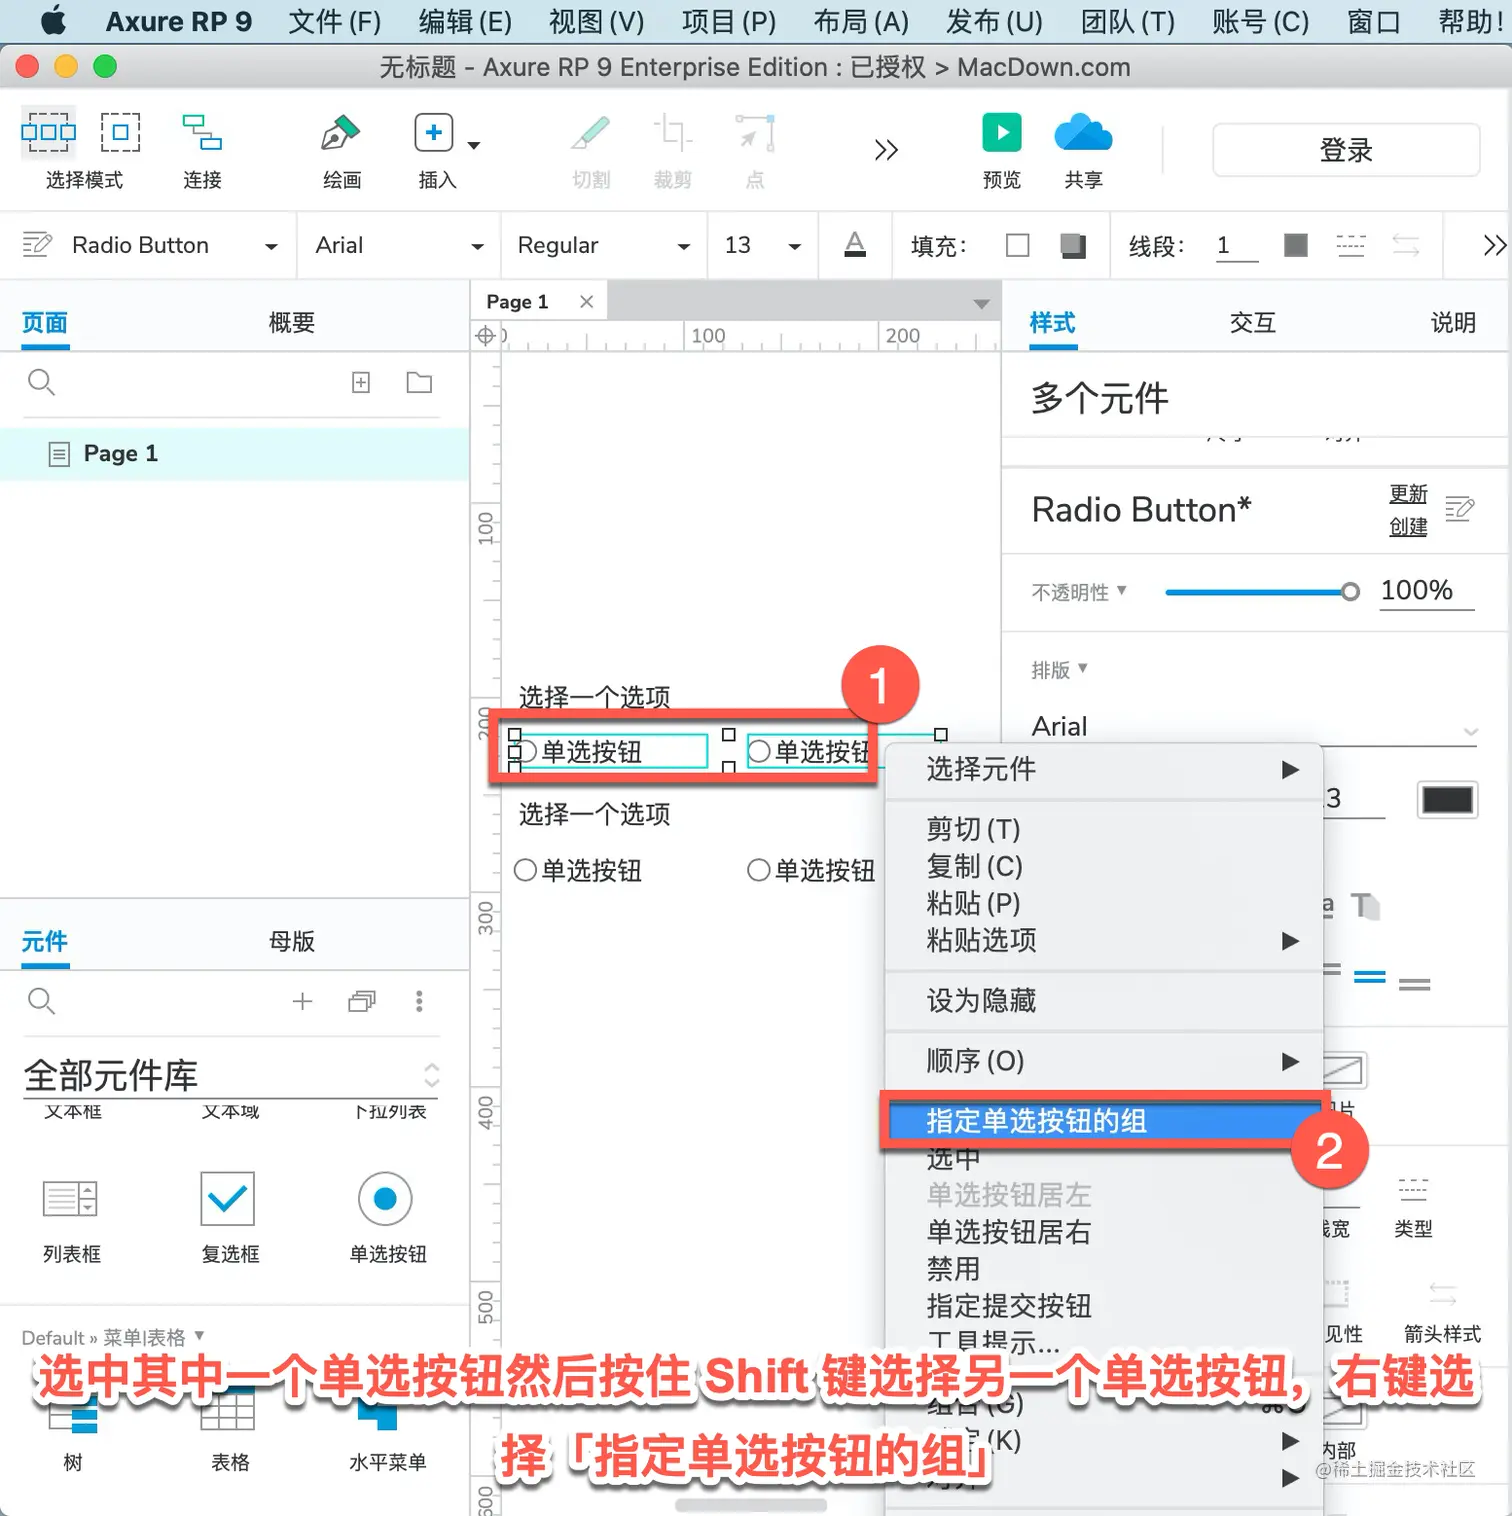Click the List Box (列表框) widget icon
The width and height of the screenshot is (1512, 1516).
pos(70,1198)
